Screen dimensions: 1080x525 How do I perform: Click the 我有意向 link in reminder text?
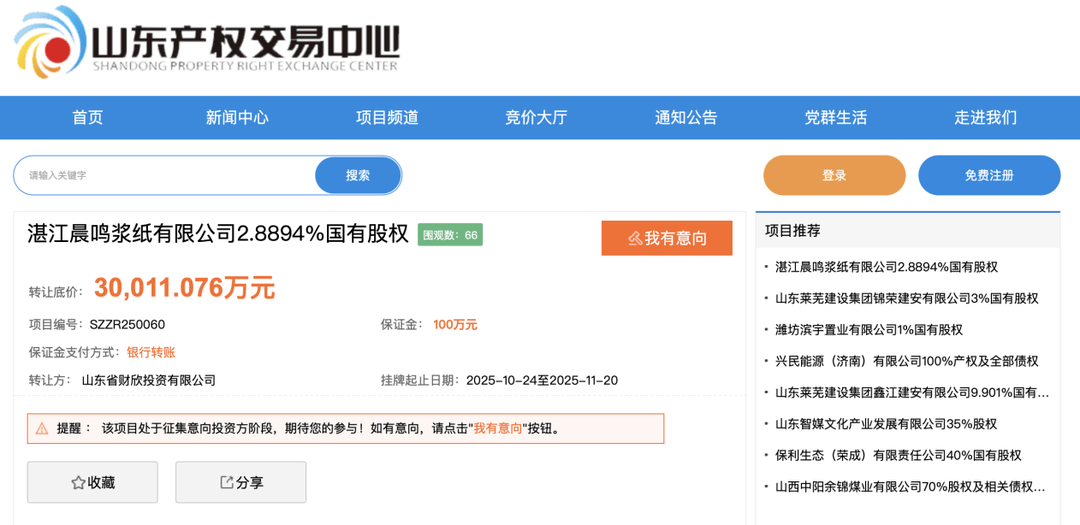pos(496,429)
